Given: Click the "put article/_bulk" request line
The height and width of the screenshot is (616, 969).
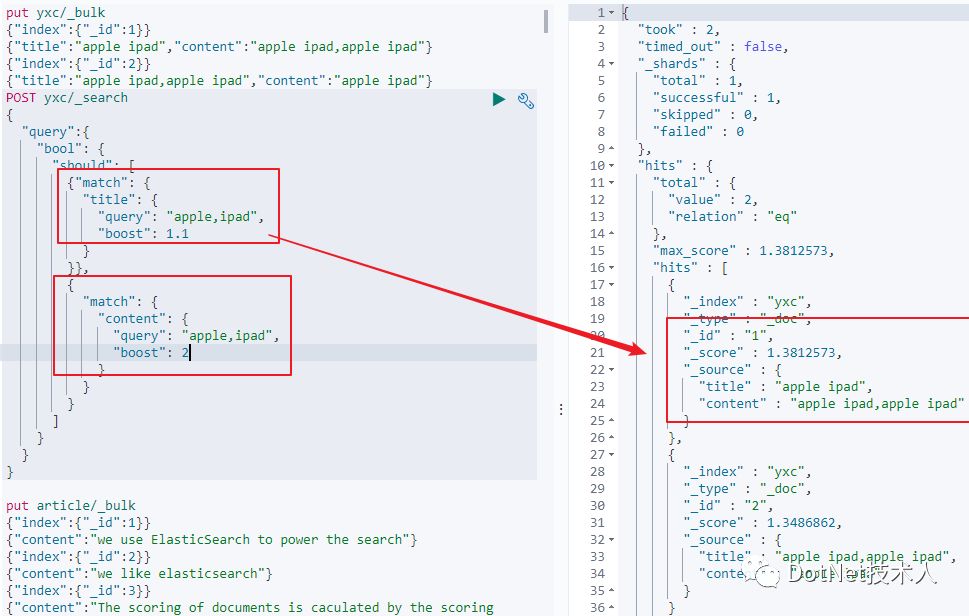Looking at the screenshot, I should 70,505.
